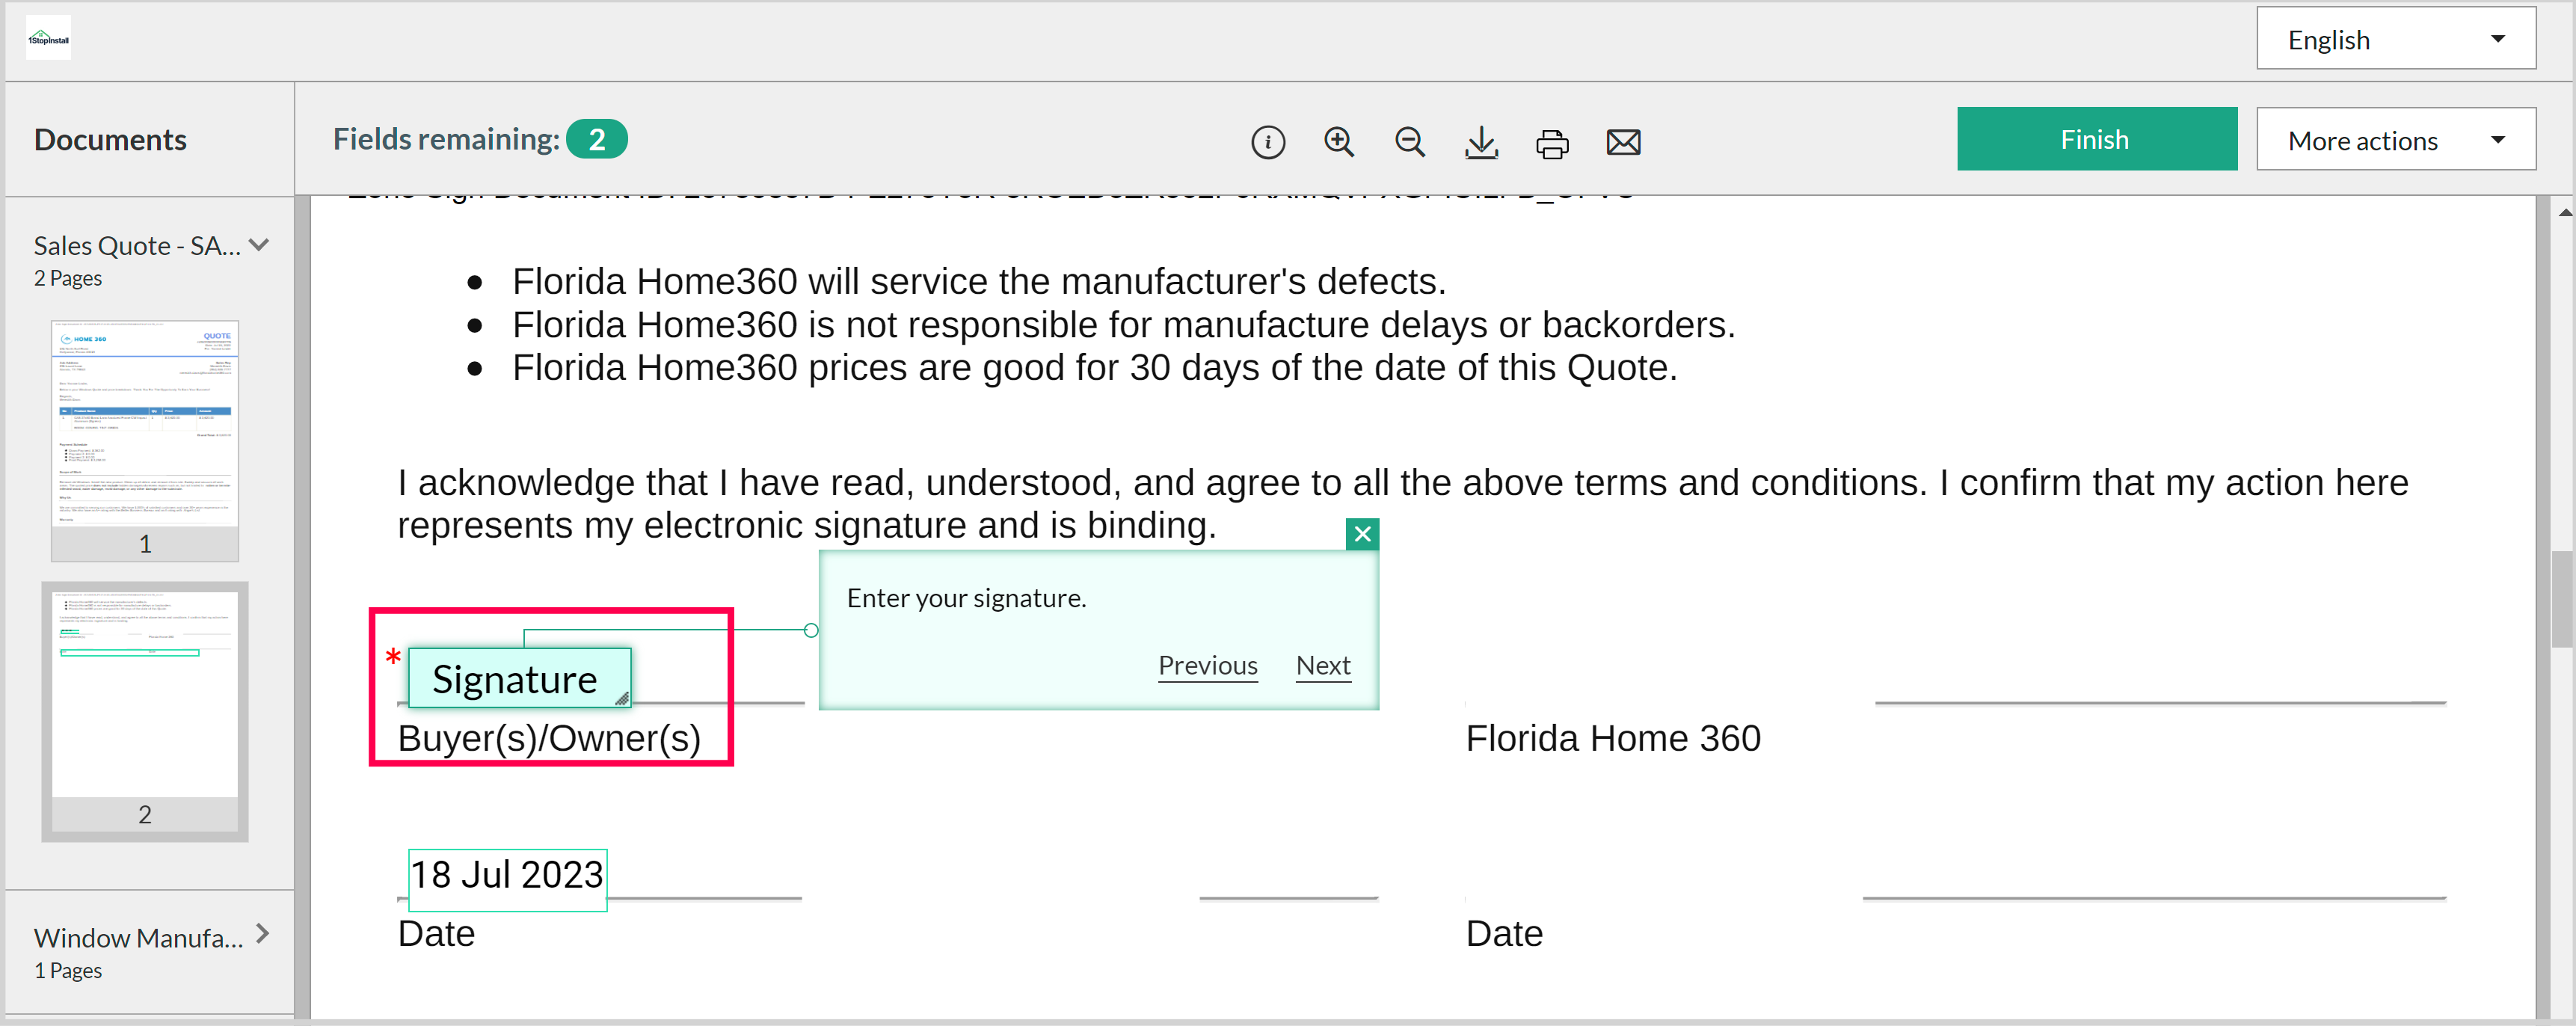The image size is (2576, 1026).
Task: Click the 18 Jul 2023 date field
Action: click(506, 876)
